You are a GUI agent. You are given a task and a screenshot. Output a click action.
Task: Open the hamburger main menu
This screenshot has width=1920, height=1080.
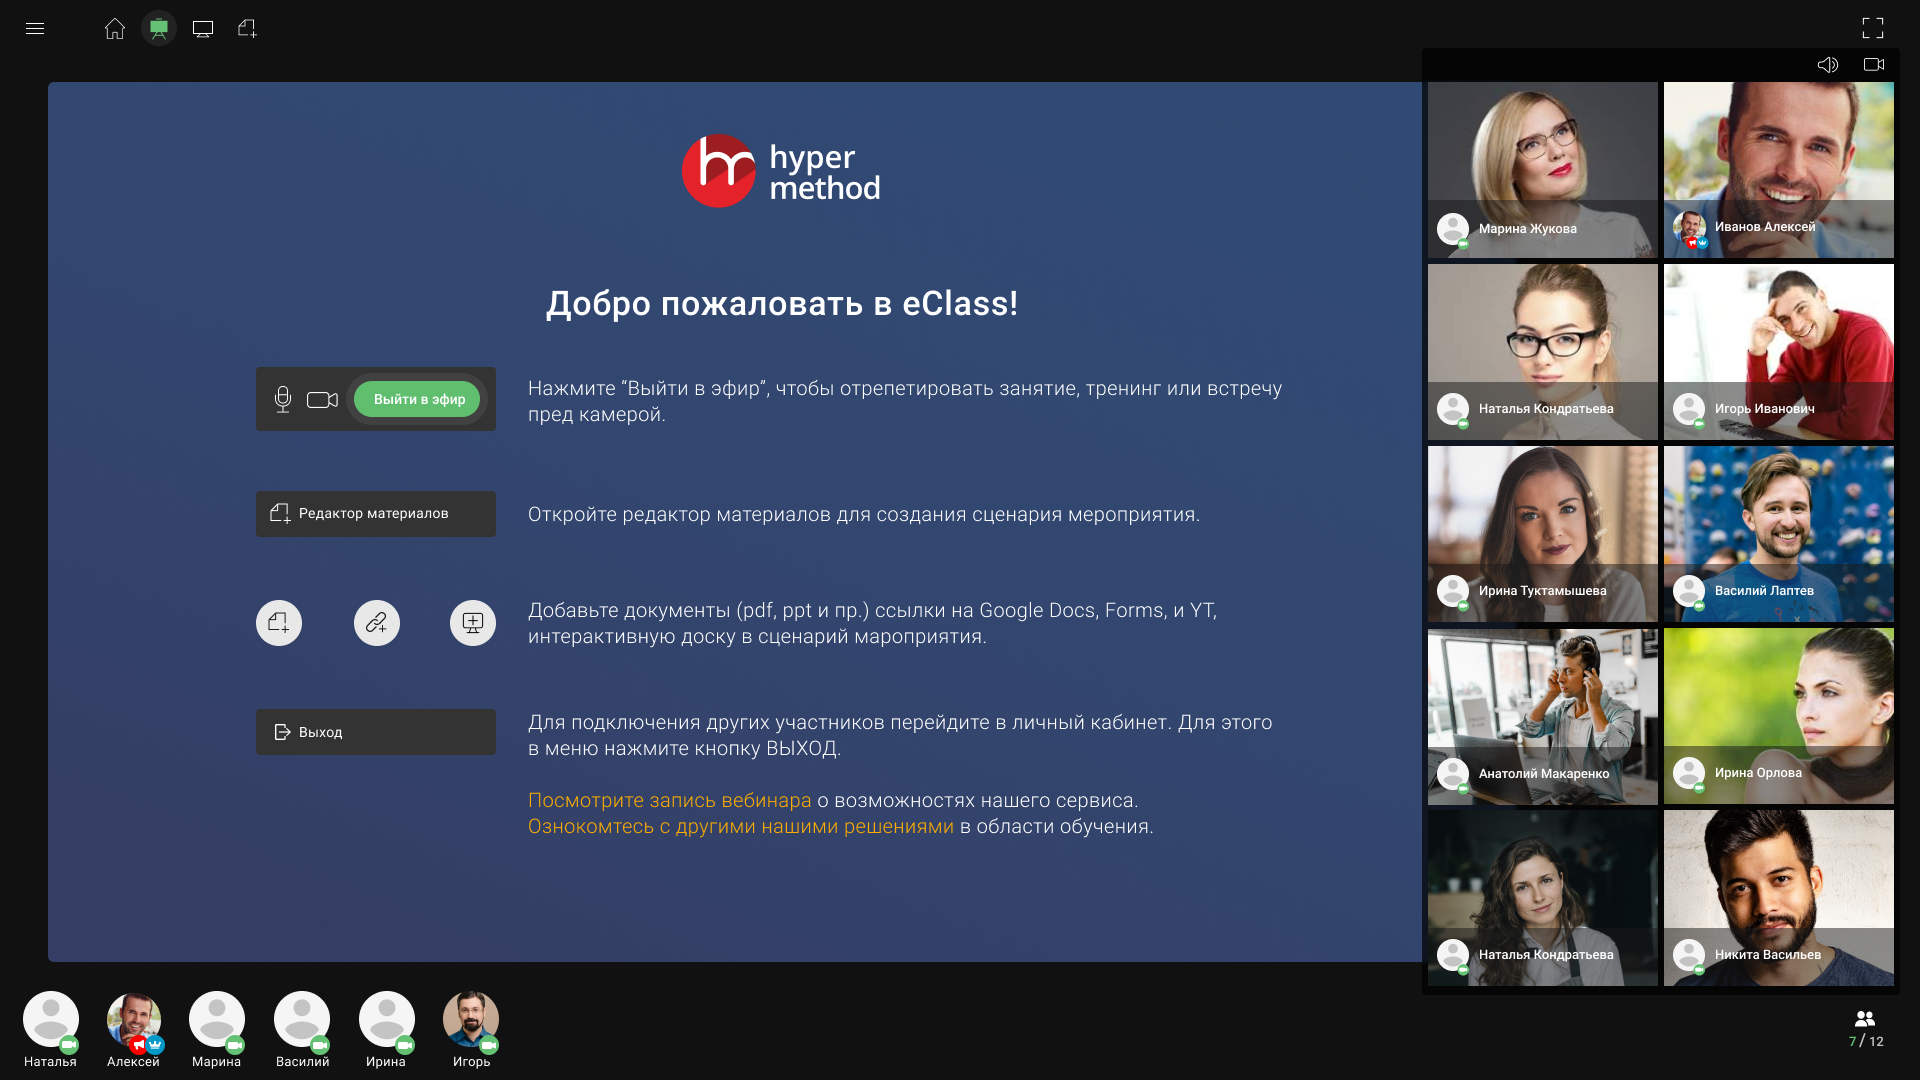35,28
